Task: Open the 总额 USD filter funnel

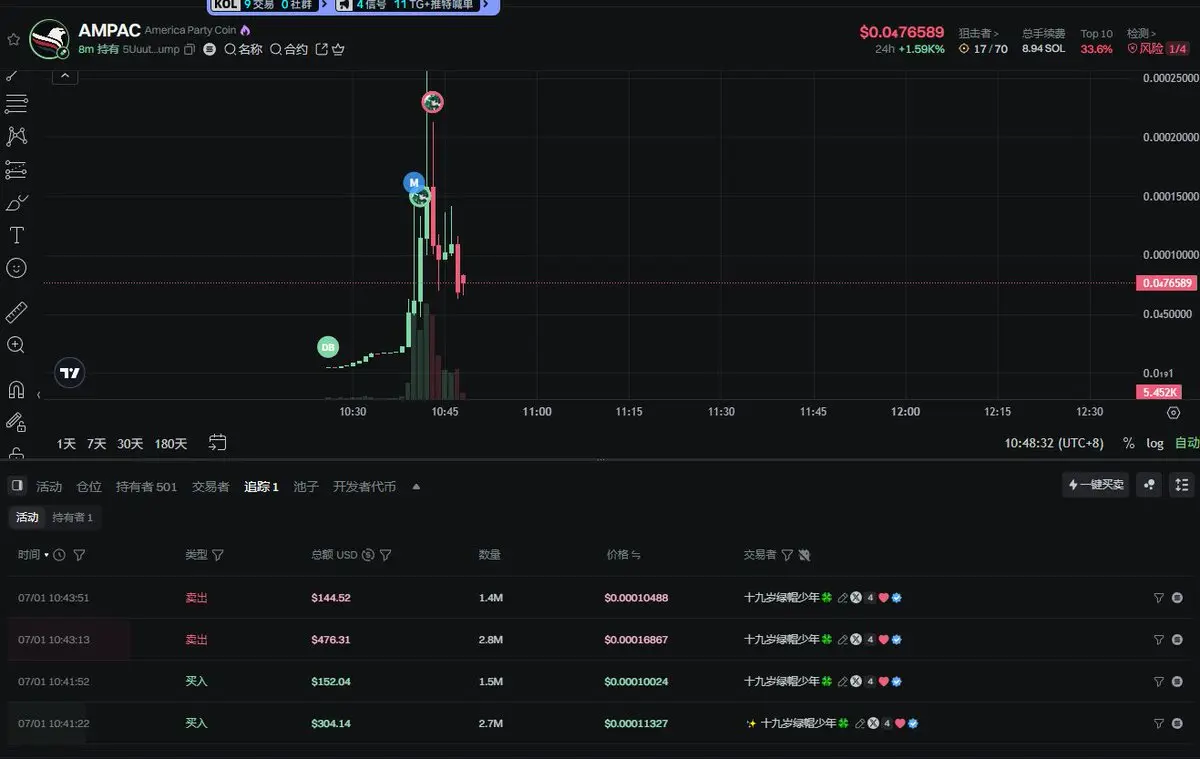Action: pyautogui.click(x=385, y=555)
